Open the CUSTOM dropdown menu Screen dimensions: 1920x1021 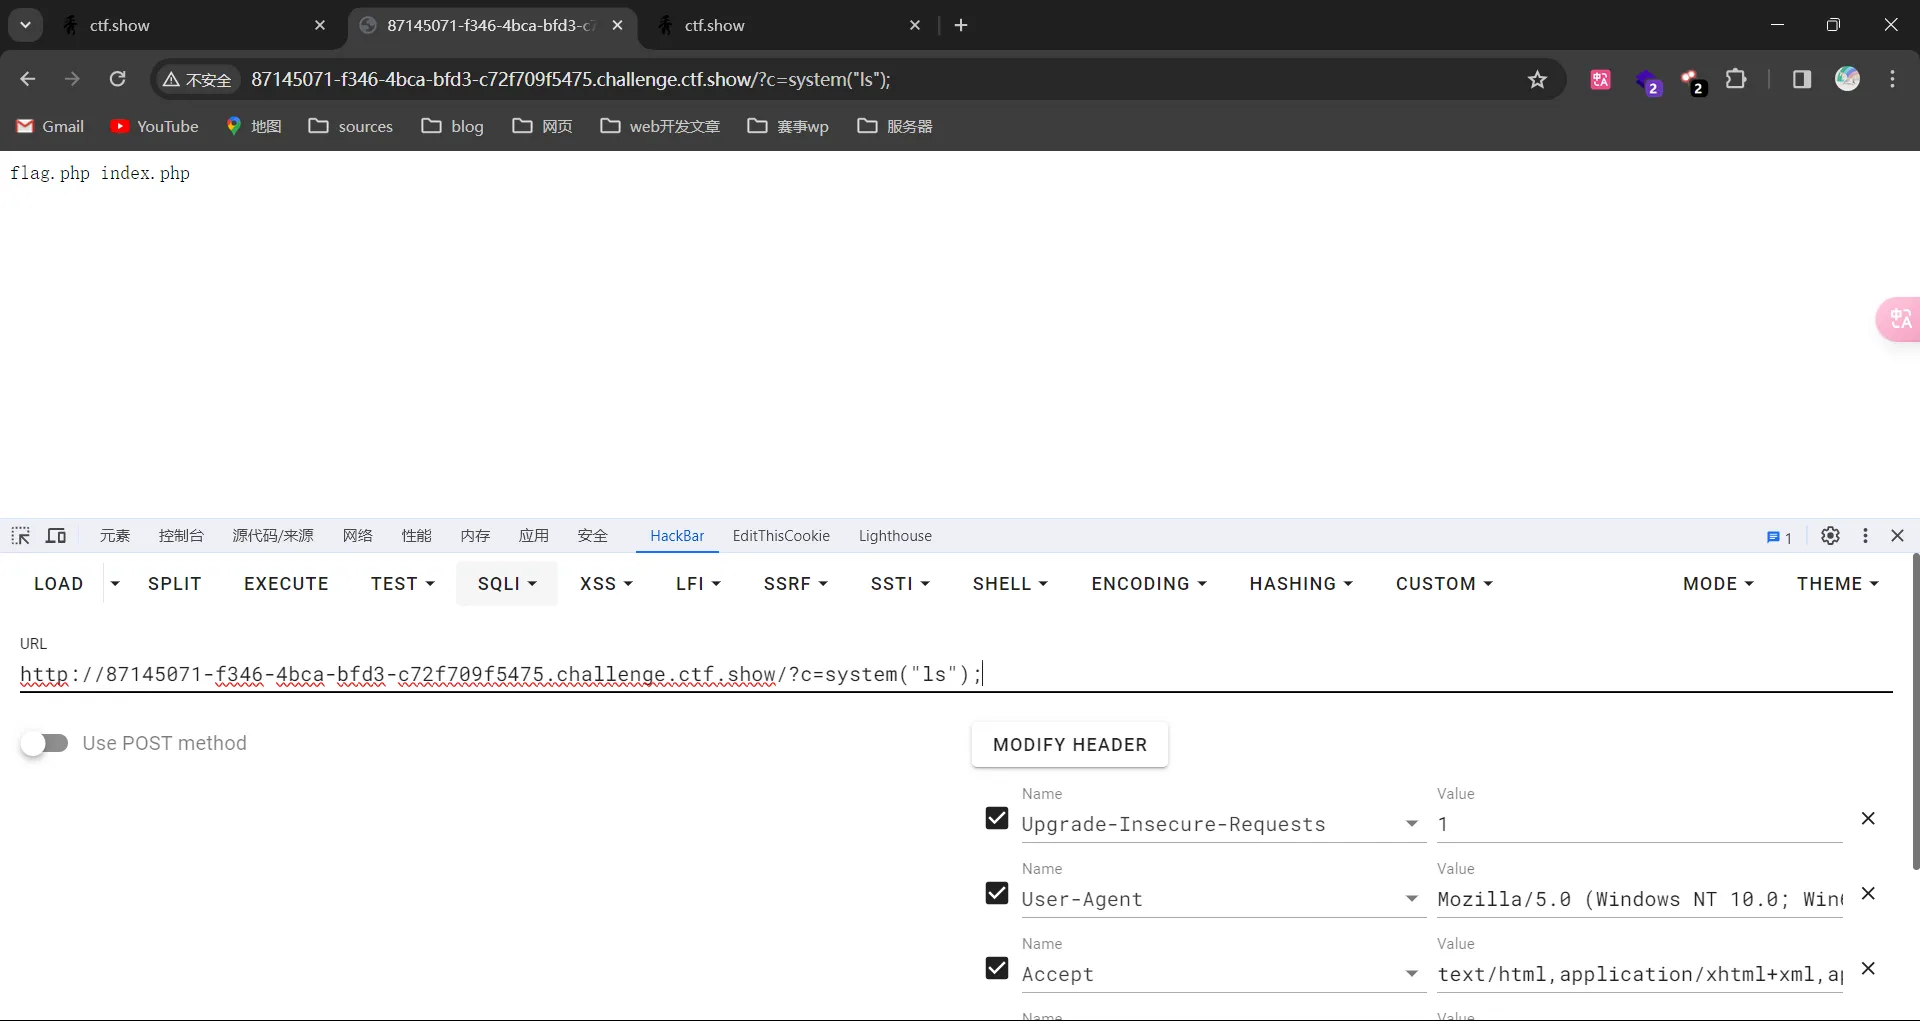click(1444, 584)
